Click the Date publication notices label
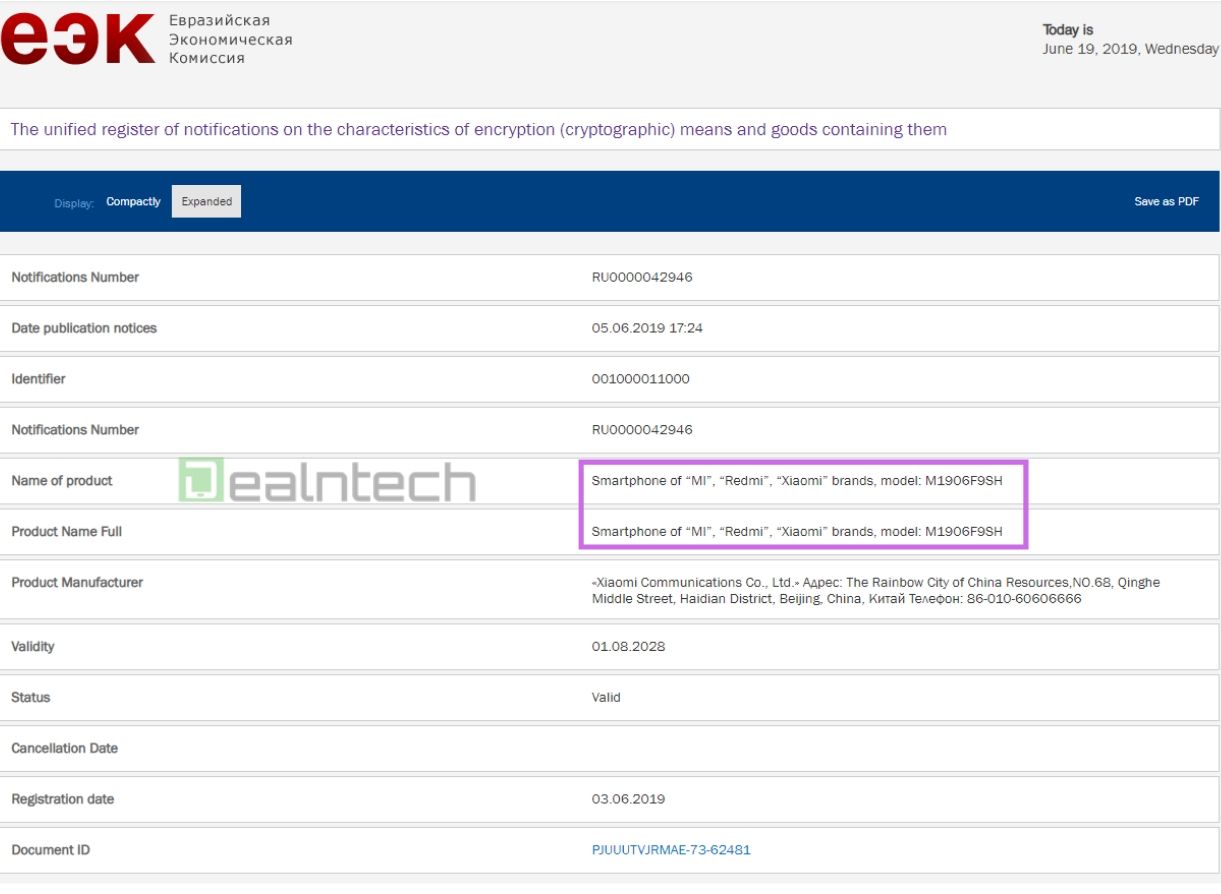The image size is (1221, 894). 84,328
